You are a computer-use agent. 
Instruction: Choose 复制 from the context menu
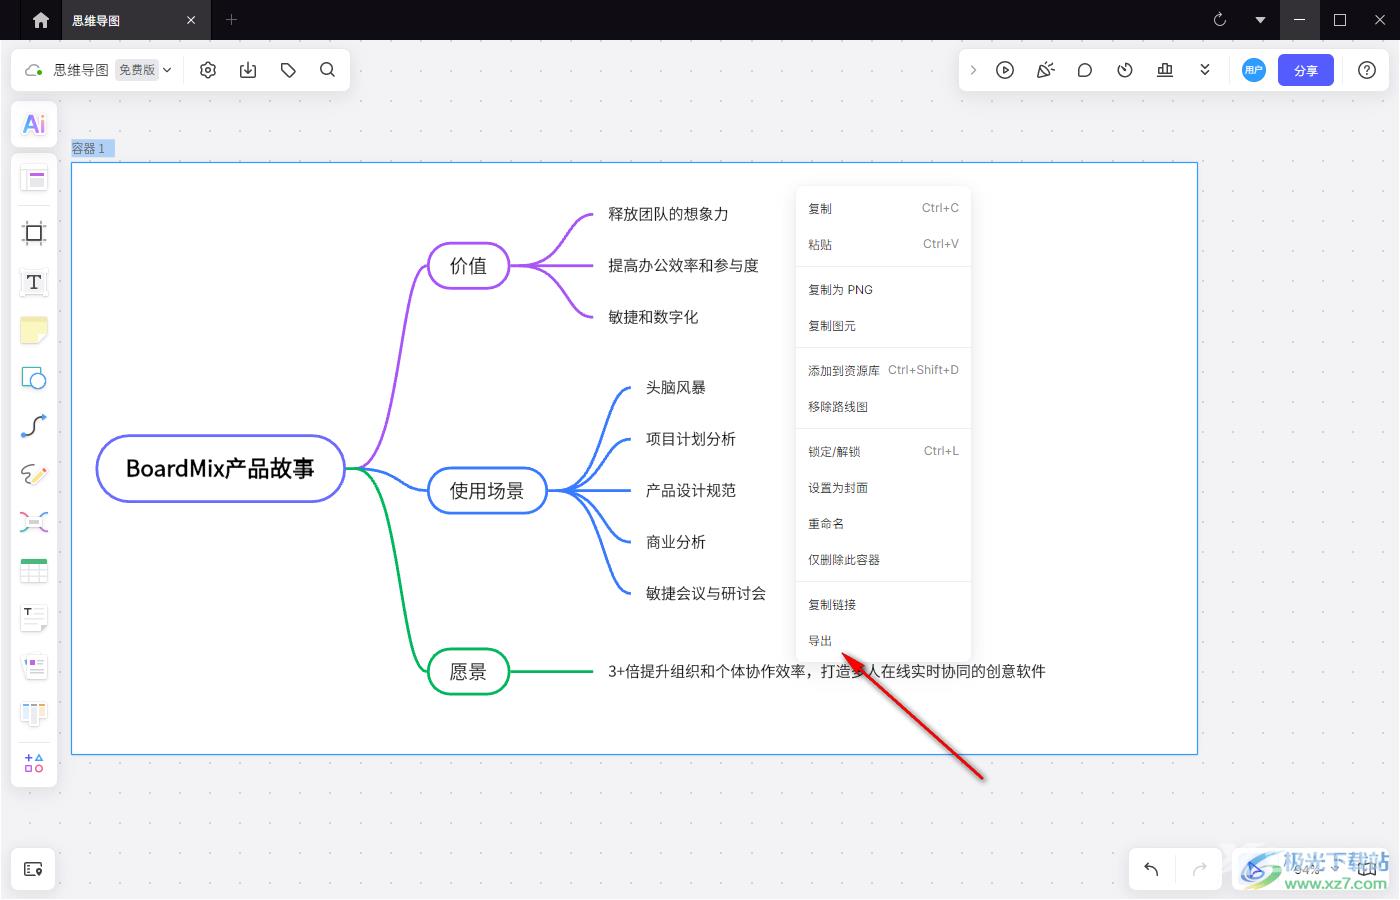883,208
